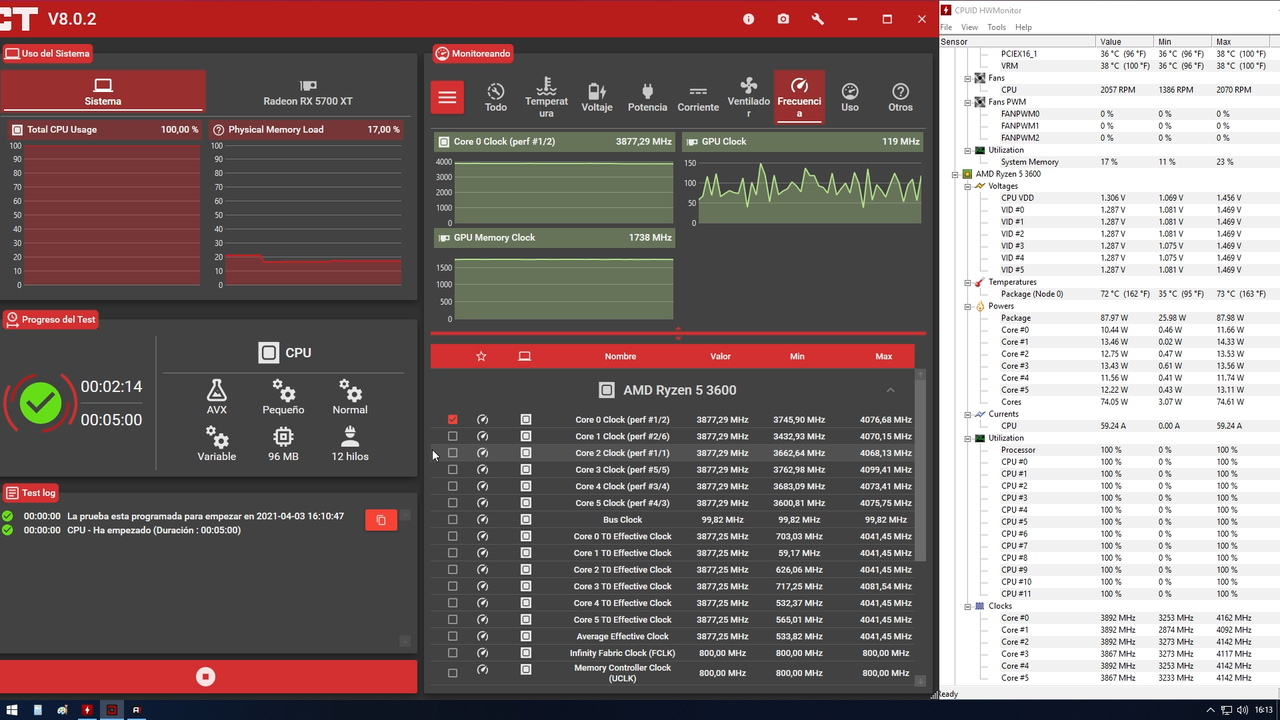Check the Infinity Fabric Clock (FCLK) checkbox

point(453,653)
